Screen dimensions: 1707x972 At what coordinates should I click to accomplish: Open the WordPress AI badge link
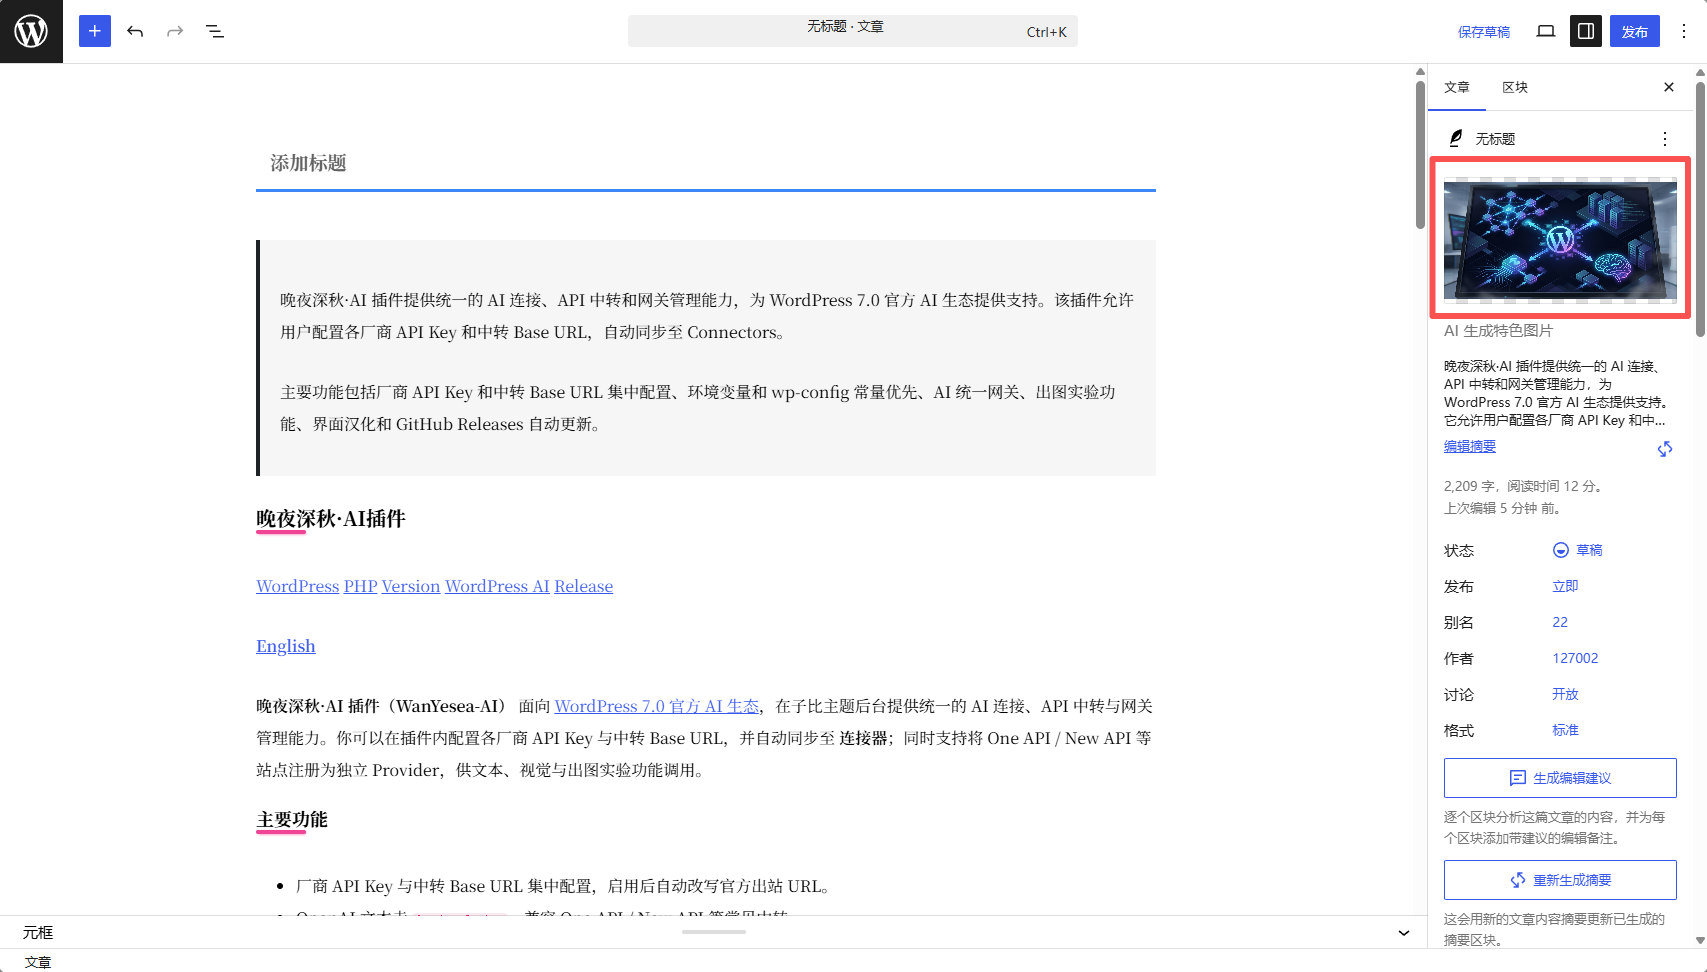point(497,586)
